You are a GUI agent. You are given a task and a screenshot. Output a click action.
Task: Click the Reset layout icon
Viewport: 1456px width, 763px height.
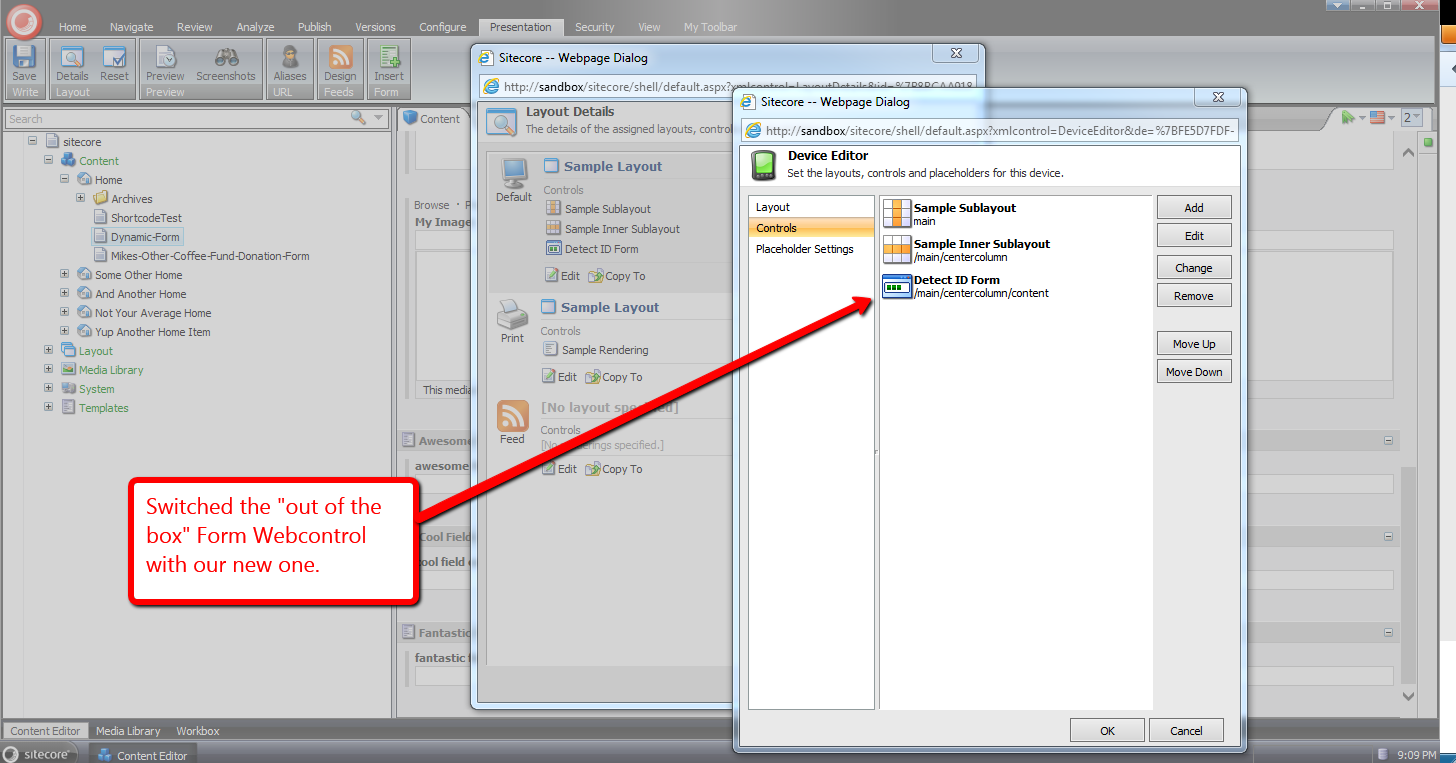114,59
